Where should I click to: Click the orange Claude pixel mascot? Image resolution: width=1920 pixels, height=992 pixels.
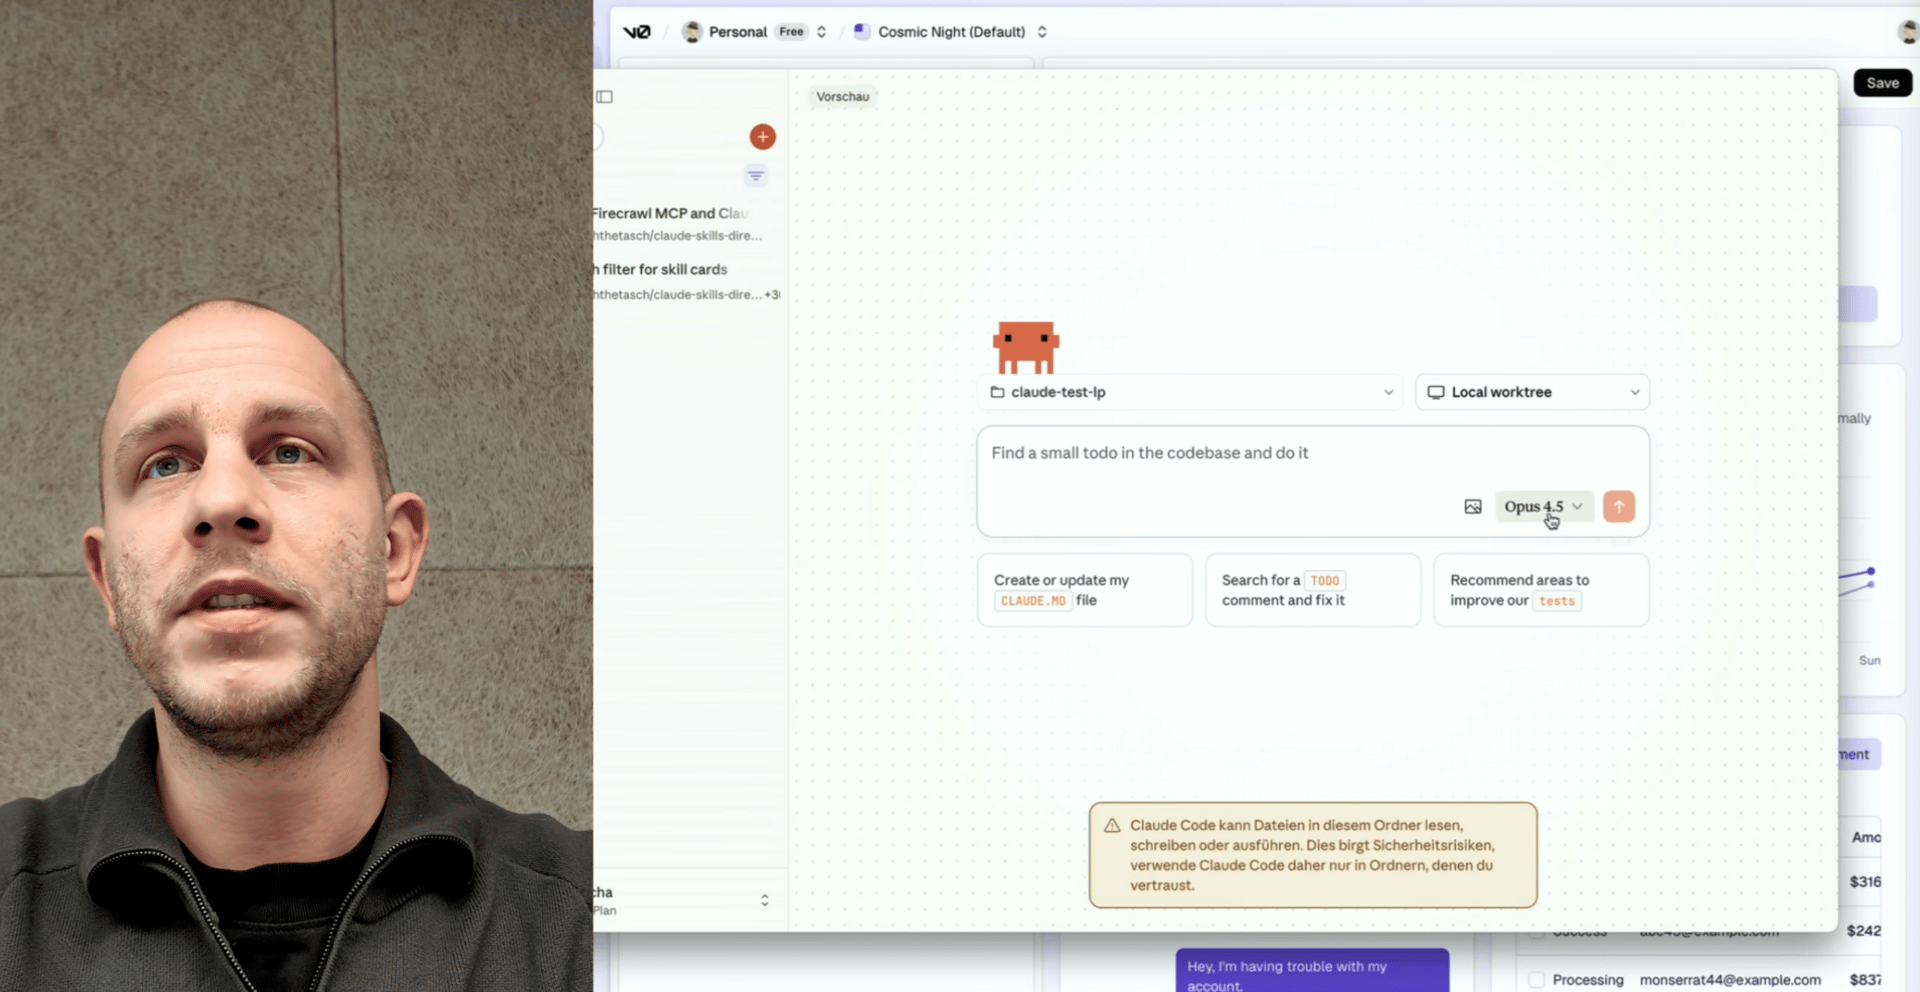[1026, 347]
